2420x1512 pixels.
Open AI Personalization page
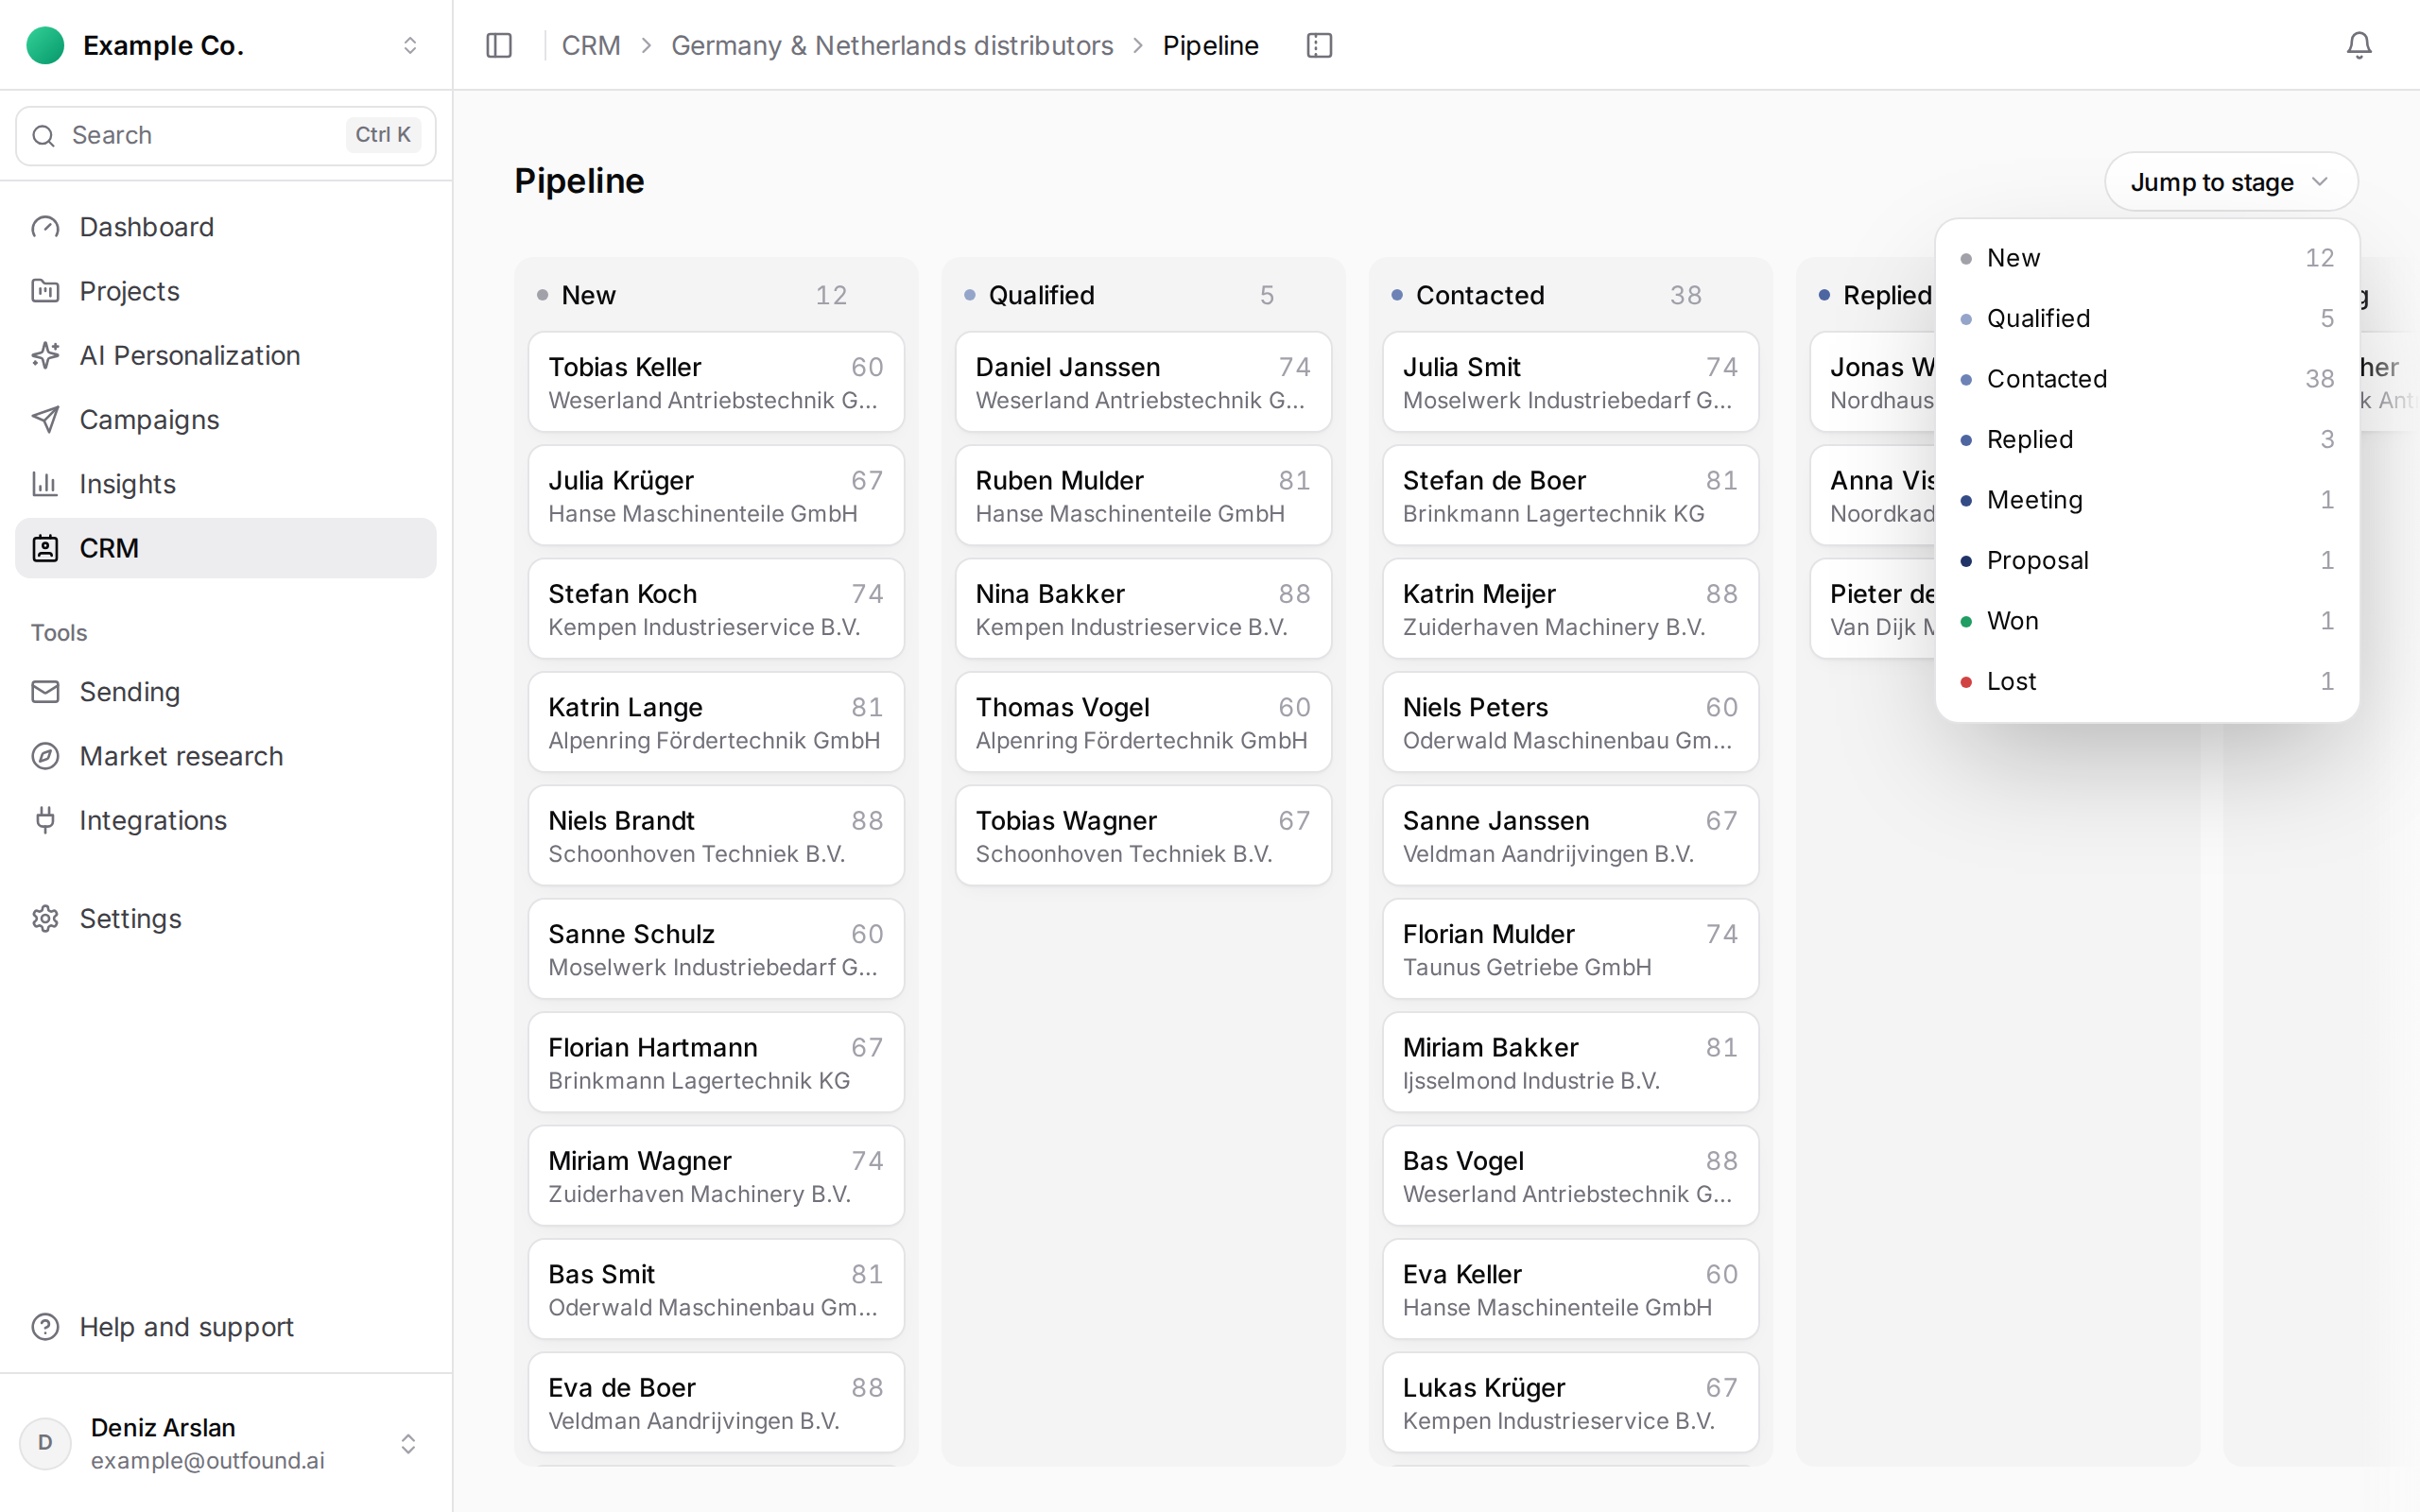(x=226, y=355)
